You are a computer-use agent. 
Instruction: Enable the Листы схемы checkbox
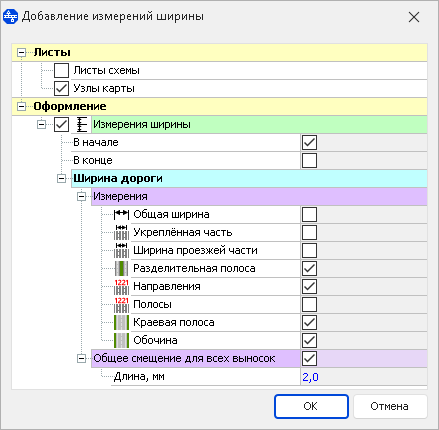pyautogui.click(x=61, y=70)
